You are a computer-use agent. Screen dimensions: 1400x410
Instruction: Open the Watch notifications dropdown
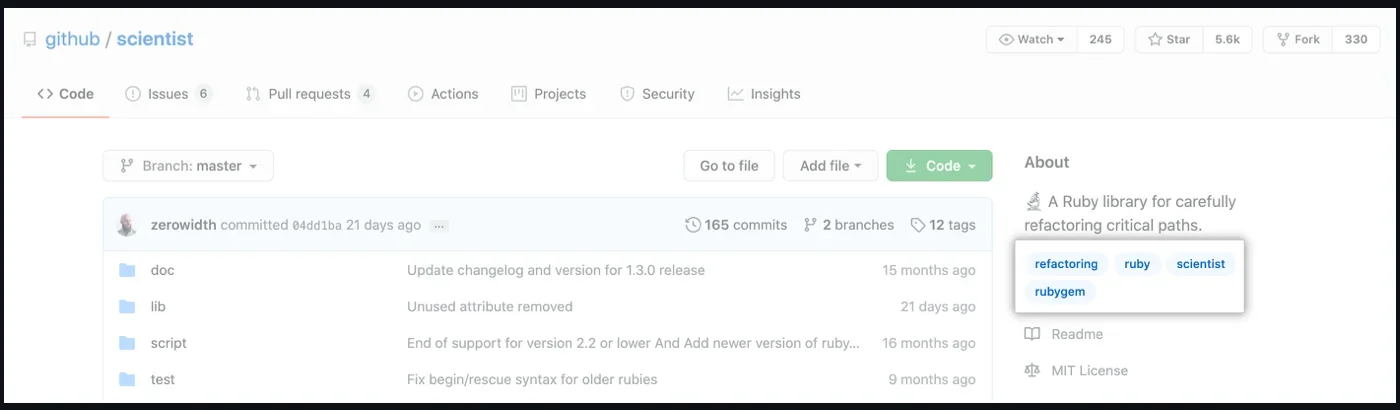click(x=1032, y=40)
